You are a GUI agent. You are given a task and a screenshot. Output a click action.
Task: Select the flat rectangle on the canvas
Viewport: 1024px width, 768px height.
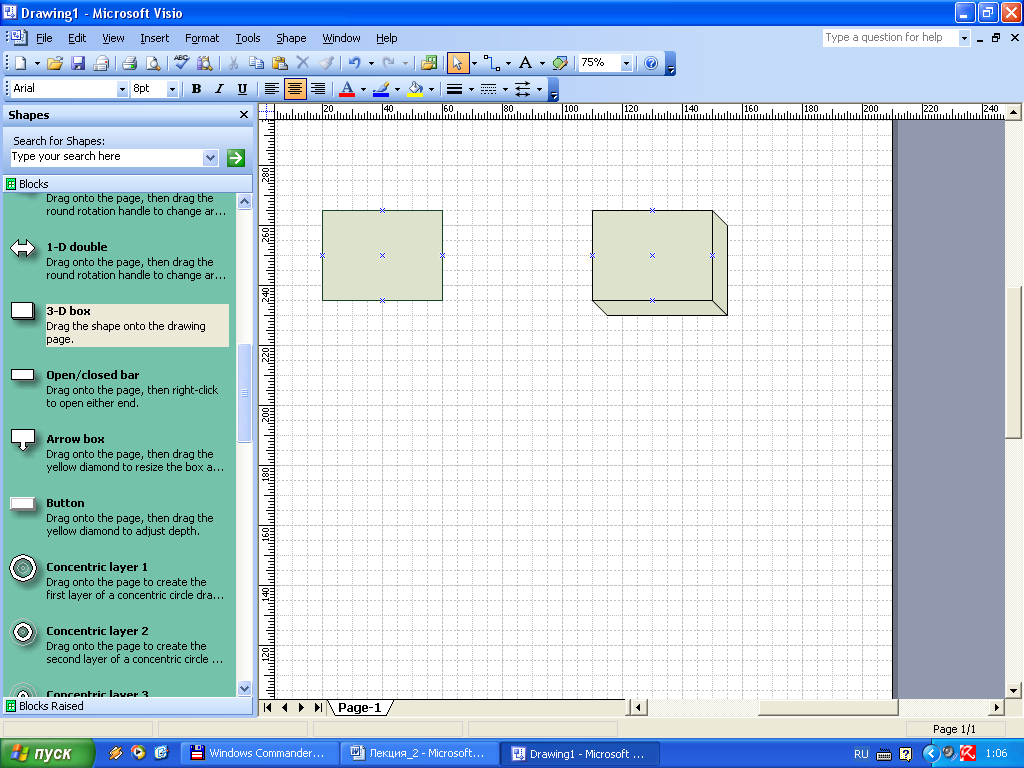coord(382,255)
